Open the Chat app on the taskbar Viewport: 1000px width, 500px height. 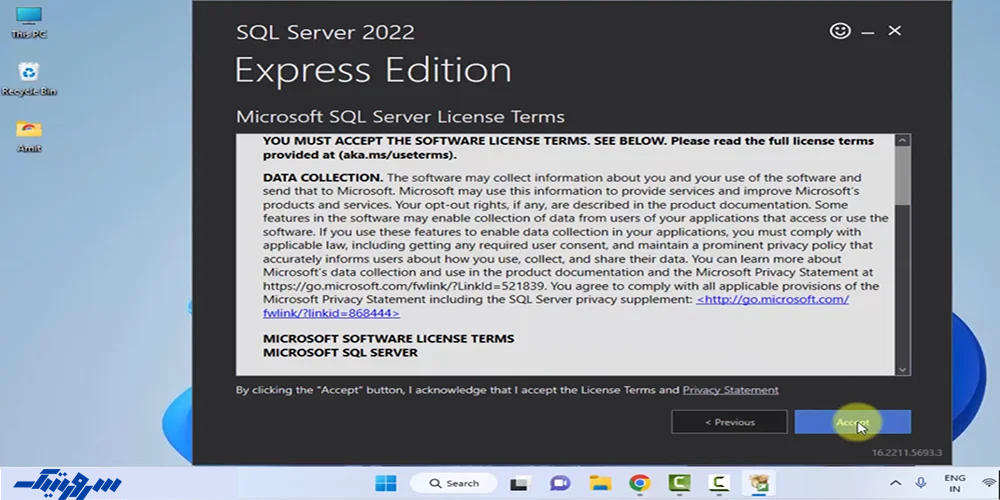(x=560, y=483)
